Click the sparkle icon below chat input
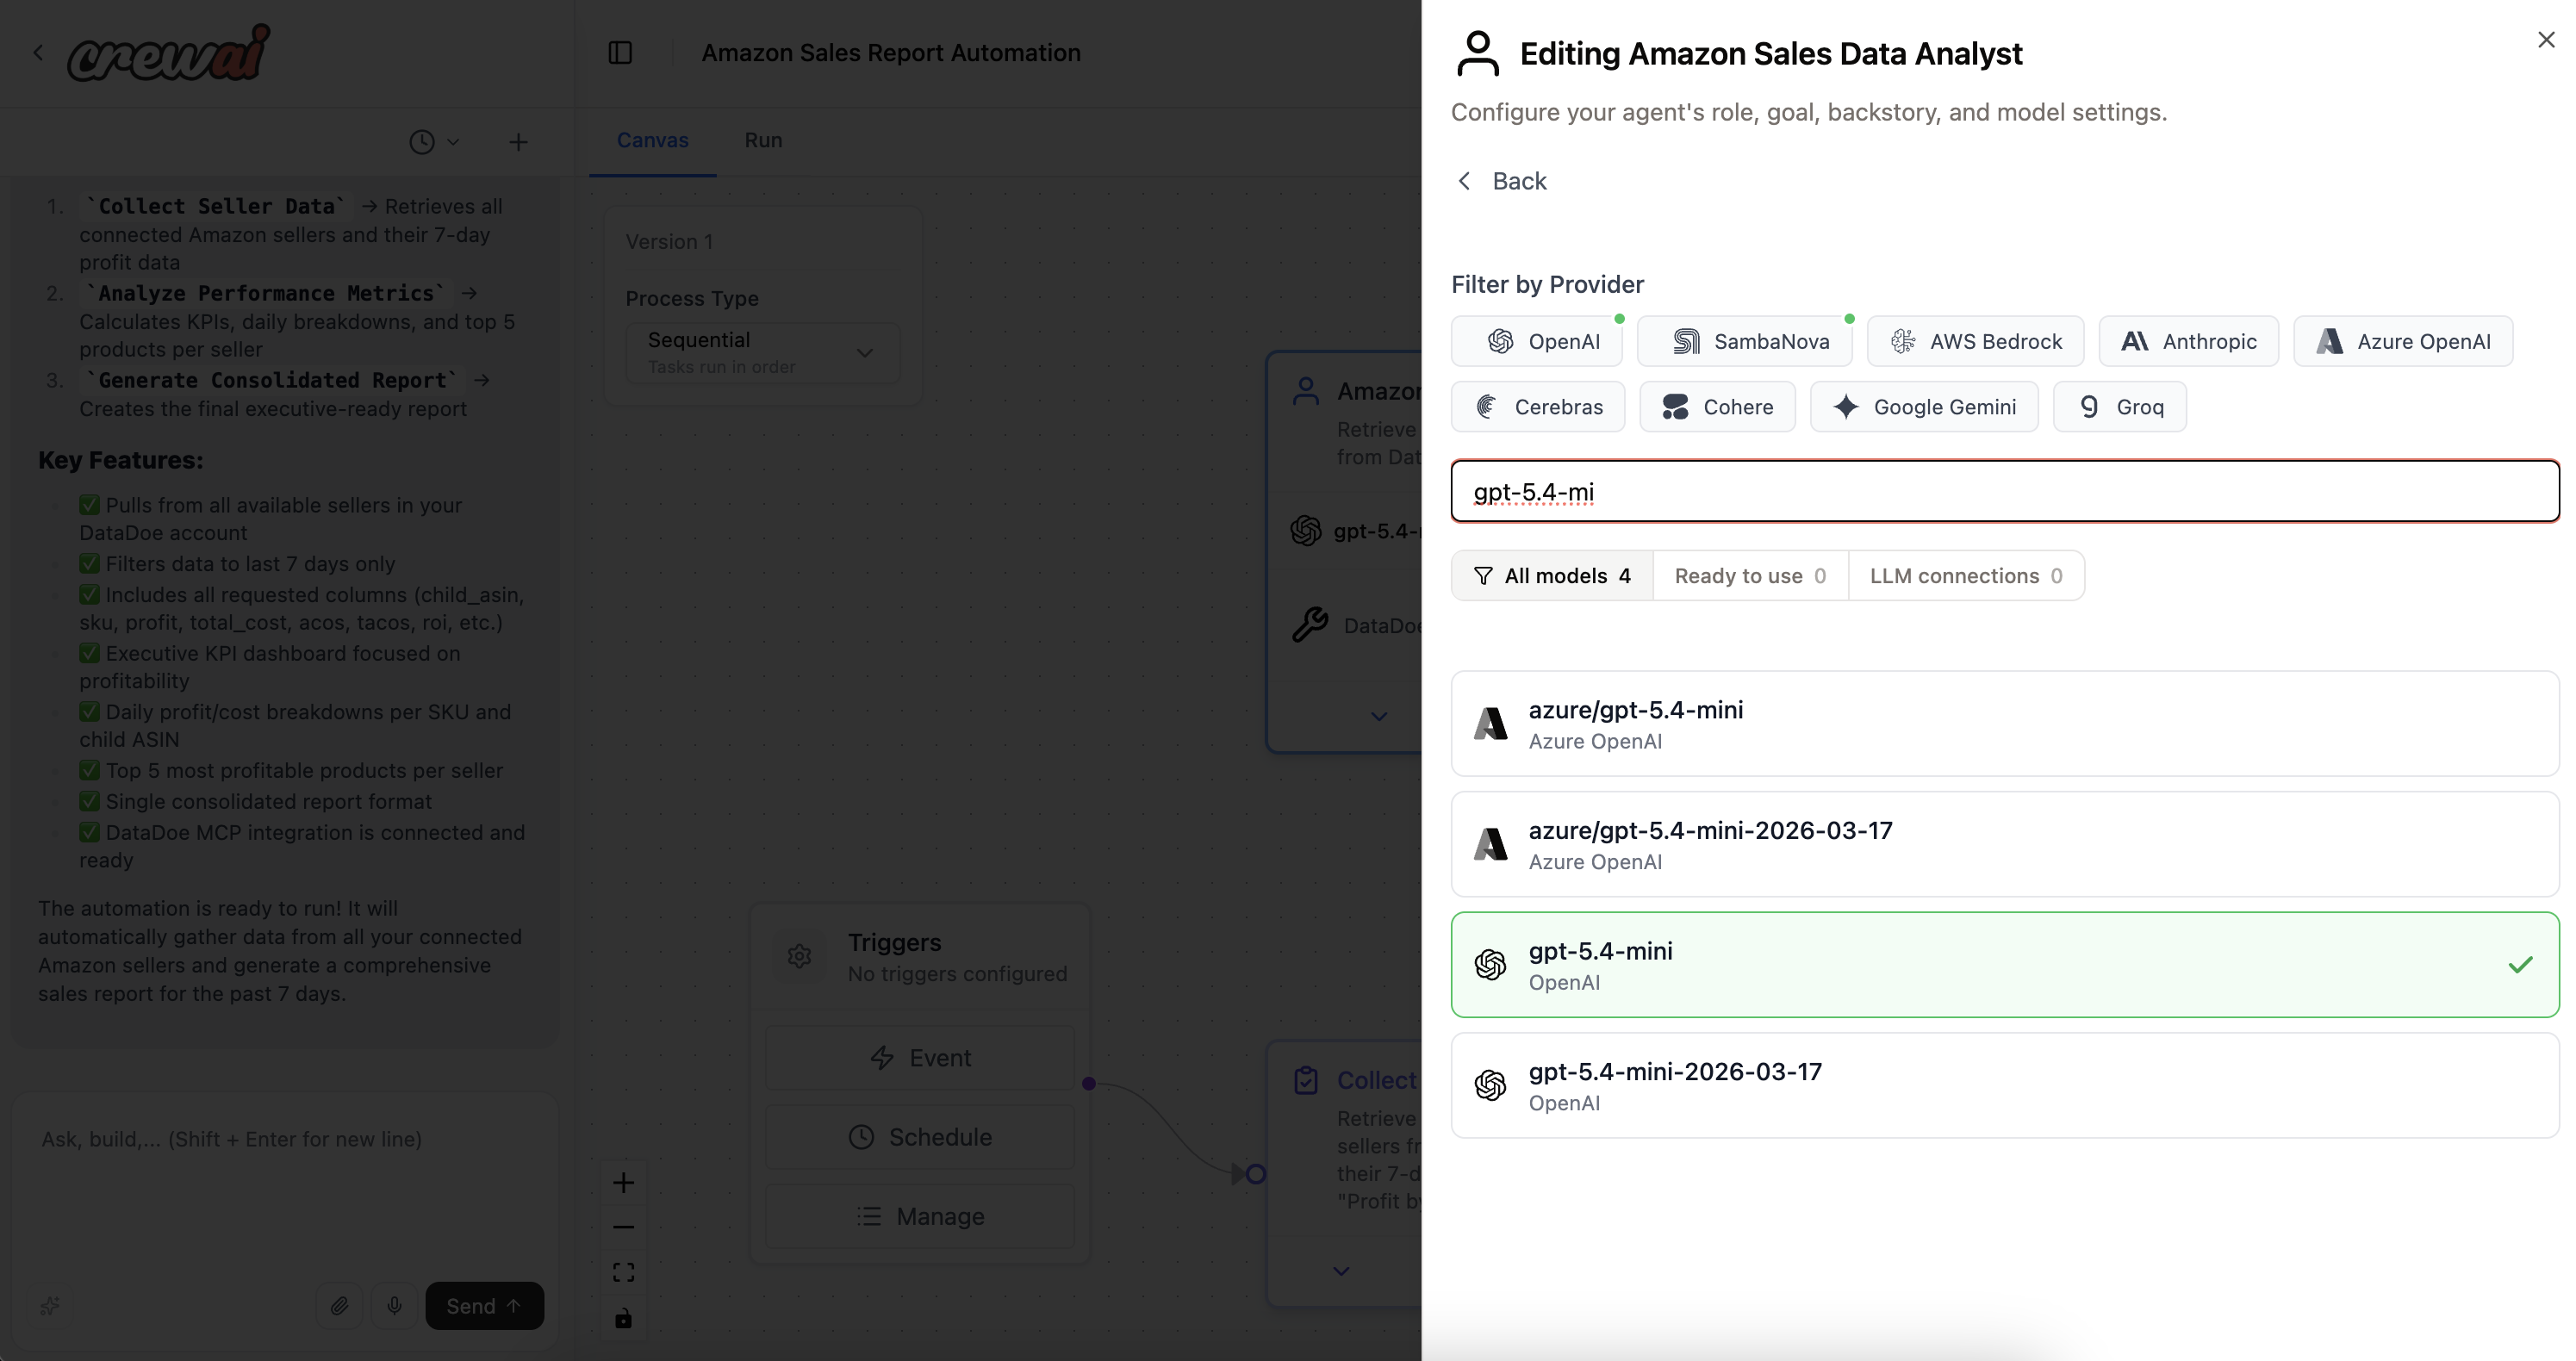The image size is (2576, 1361). pyautogui.click(x=50, y=1306)
